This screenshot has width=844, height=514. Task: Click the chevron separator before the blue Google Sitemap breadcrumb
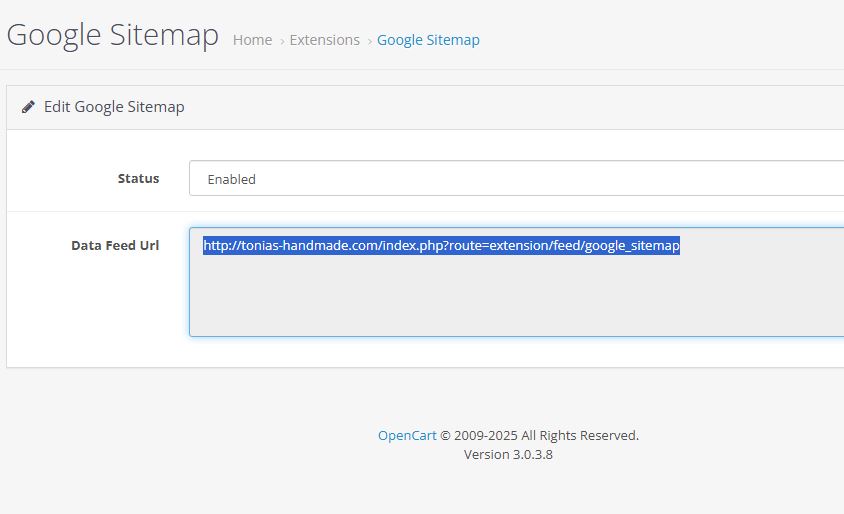[369, 41]
